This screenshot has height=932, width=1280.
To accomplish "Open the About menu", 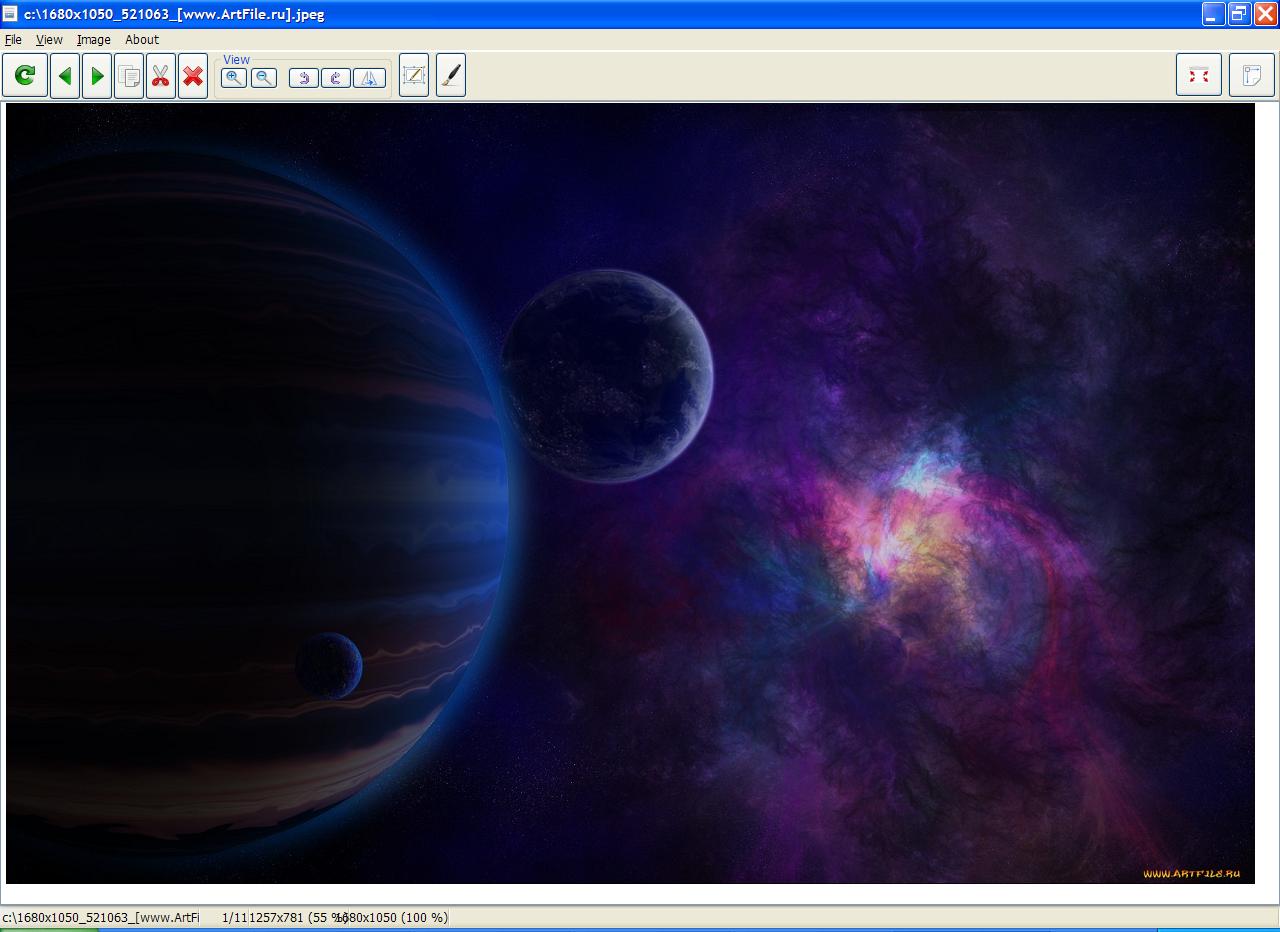I will (142, 40).
